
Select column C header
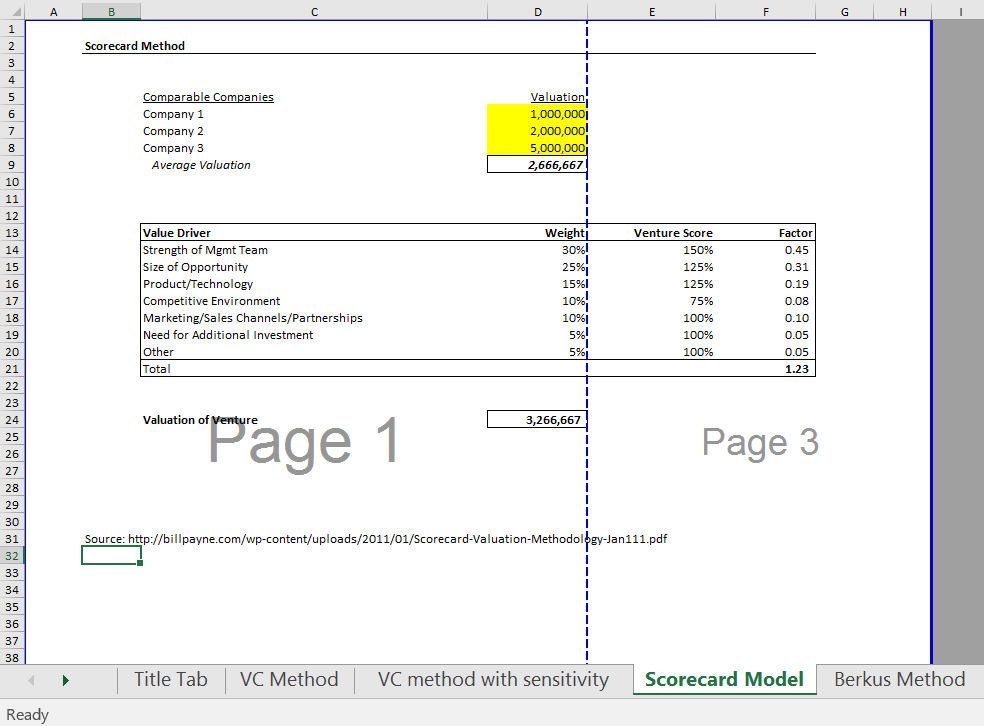tap(314, 12)
